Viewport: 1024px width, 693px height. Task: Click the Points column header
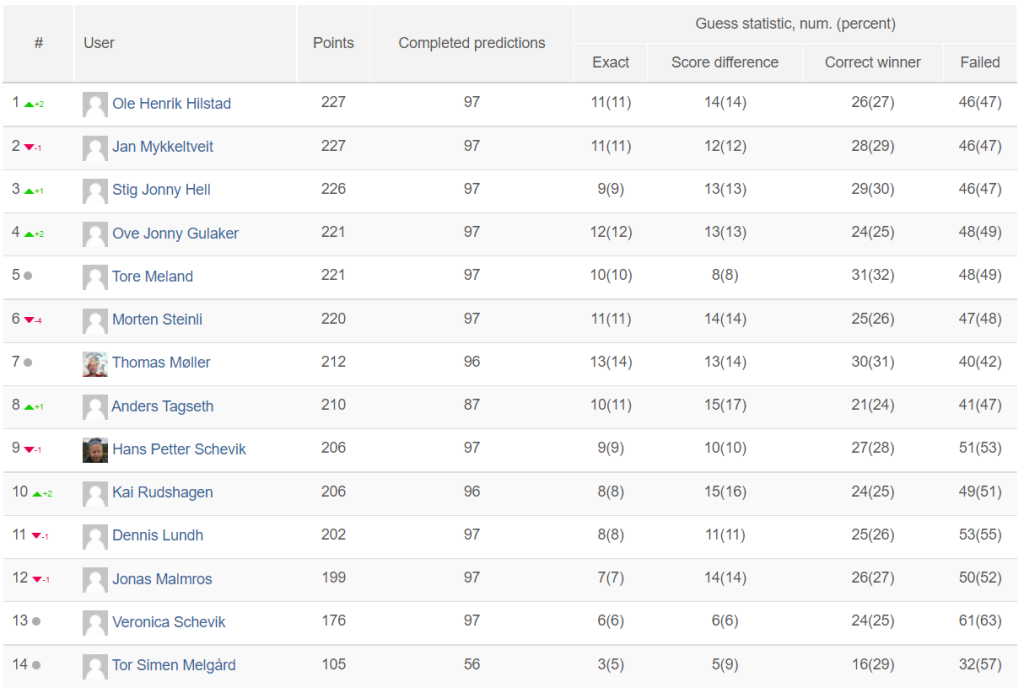click(x=333, y=43)
